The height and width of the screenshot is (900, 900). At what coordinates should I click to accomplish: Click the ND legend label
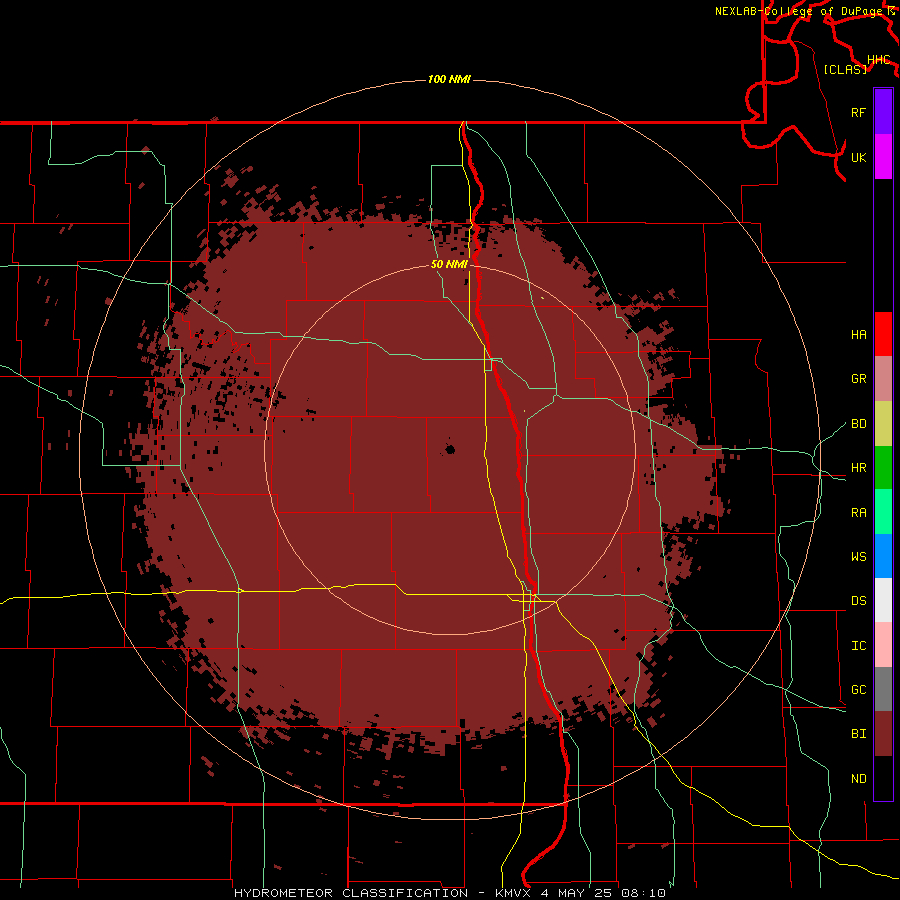click(x=858, y=779)
